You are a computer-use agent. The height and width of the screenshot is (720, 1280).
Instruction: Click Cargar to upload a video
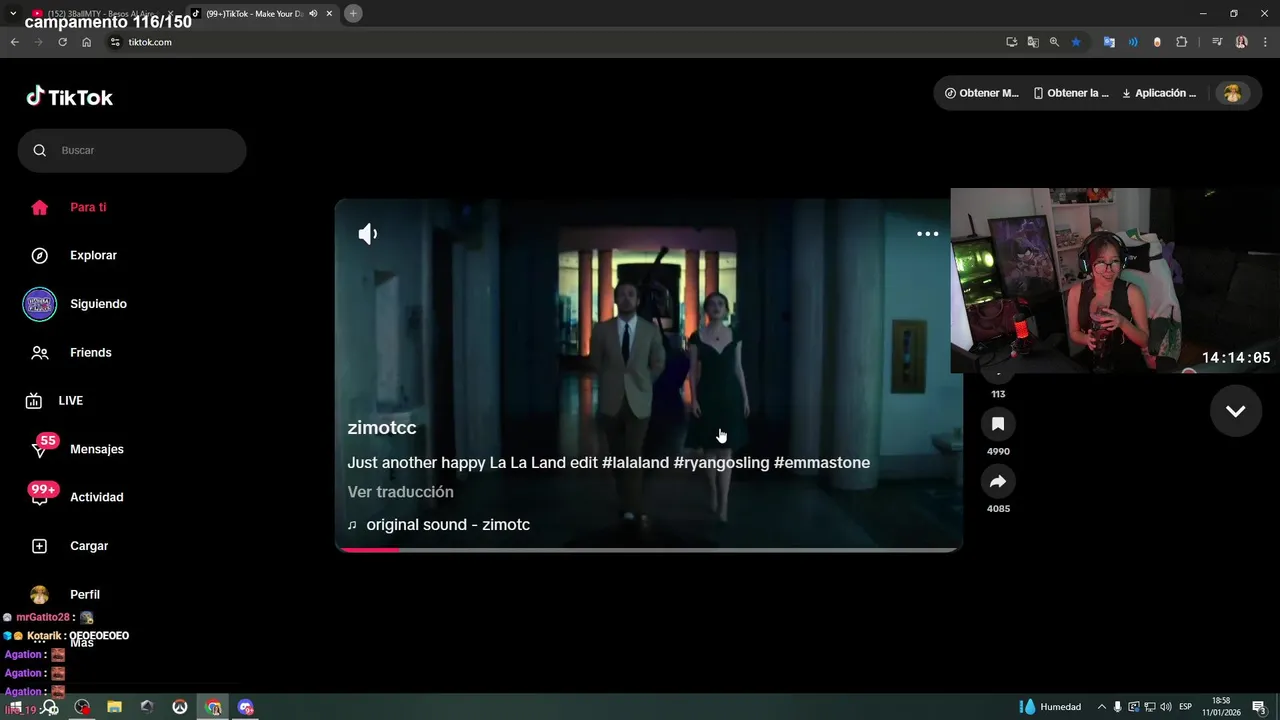89,546
